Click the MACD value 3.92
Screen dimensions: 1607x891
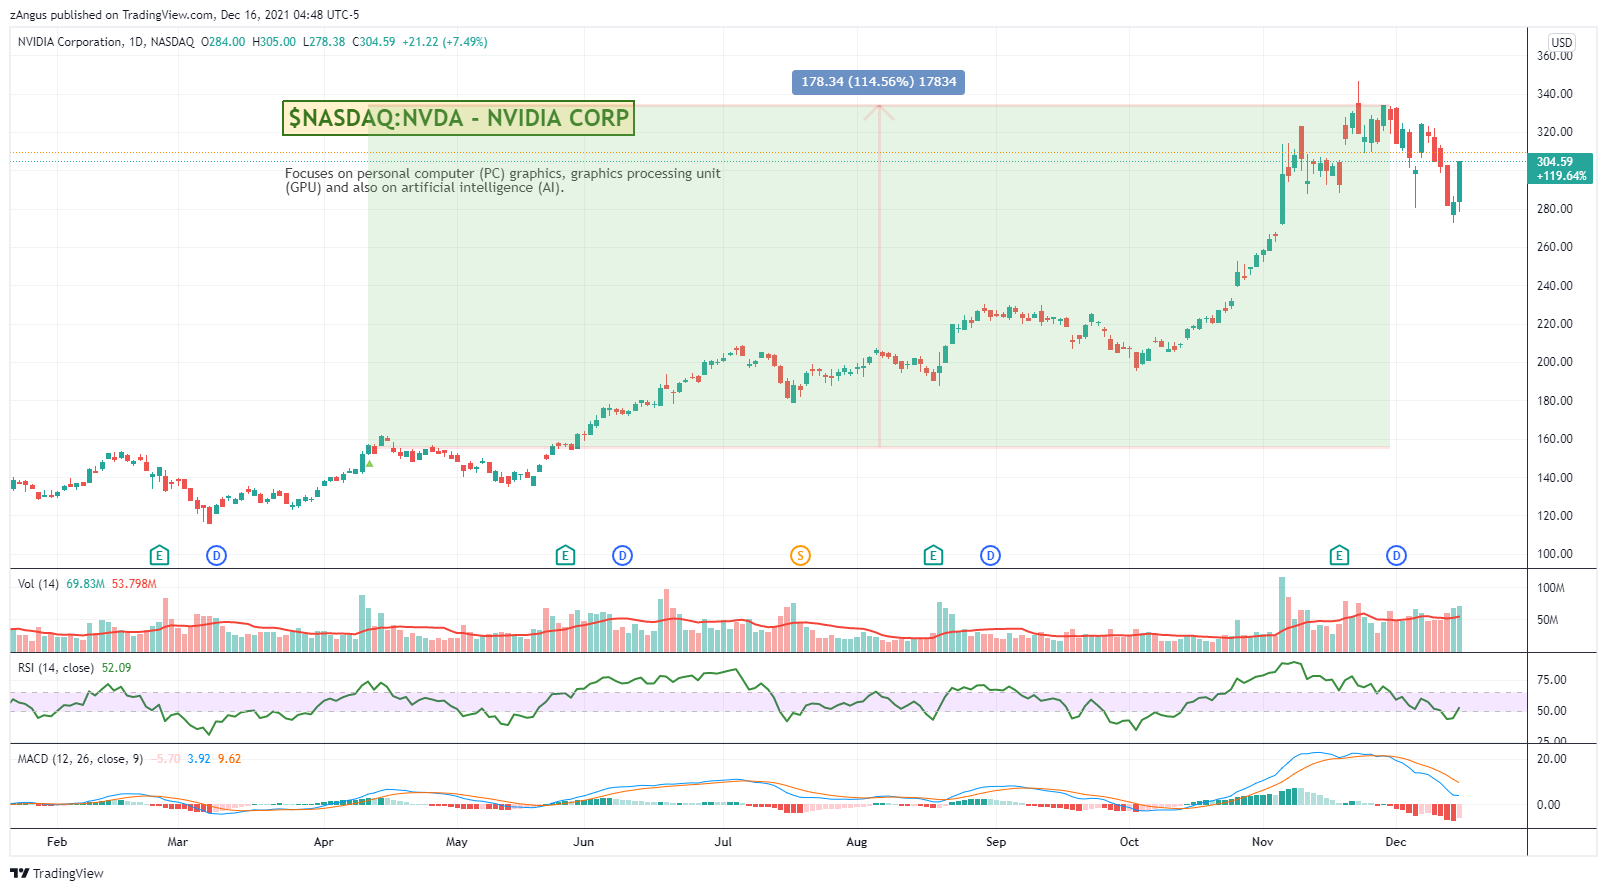click(x=199, y=759)
